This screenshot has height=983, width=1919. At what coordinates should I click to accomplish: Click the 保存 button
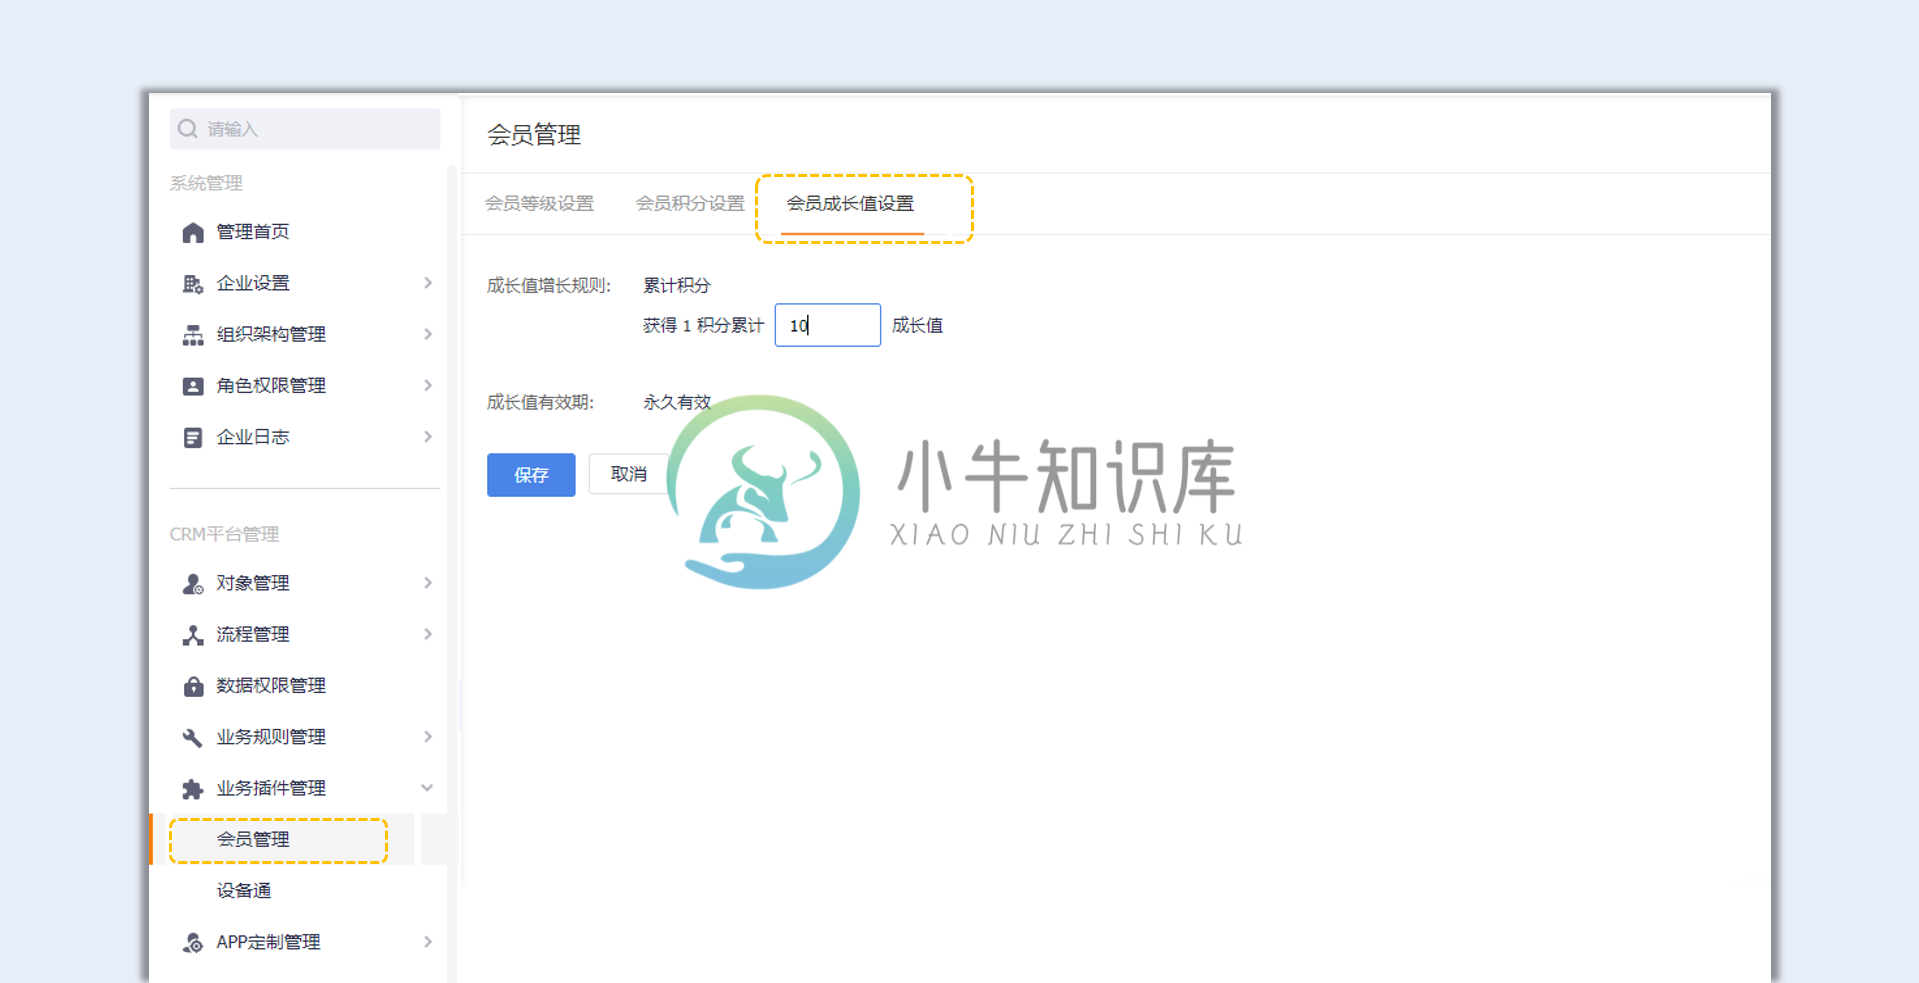(x=531, y=475)
